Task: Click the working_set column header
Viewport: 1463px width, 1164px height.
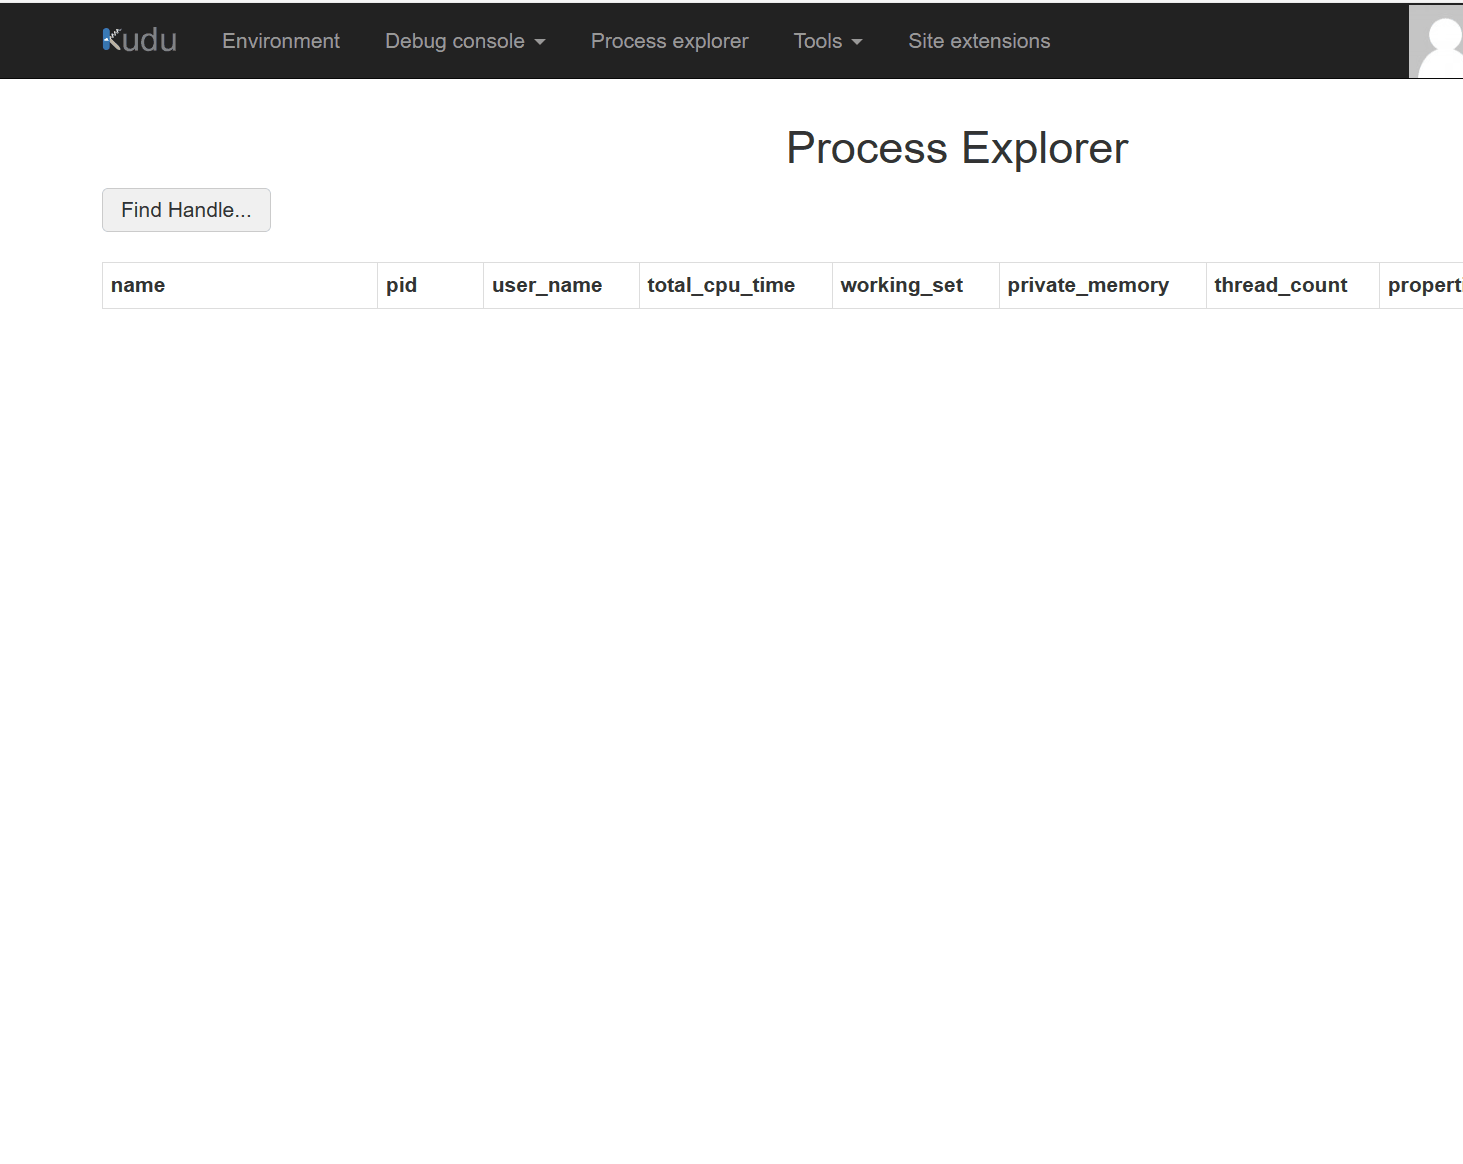Action: (901, 285)
